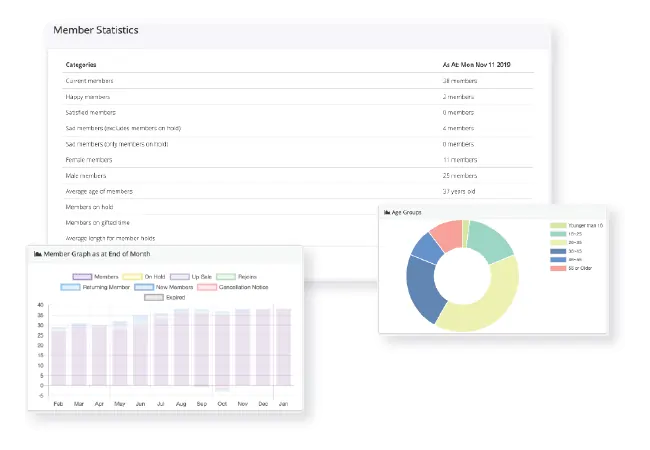Click the Member Graph chart icon
Viewport: 650px width, 450px height.
[x=38, y=254]
